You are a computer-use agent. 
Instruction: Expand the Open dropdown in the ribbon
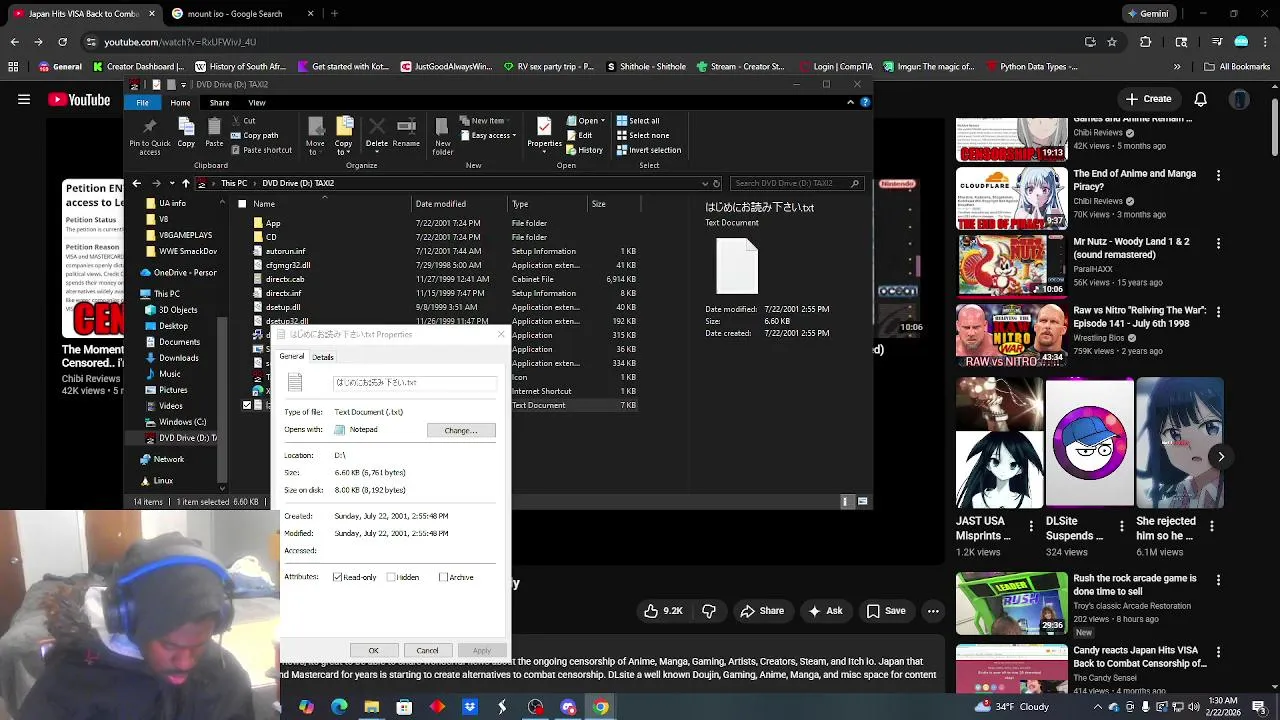click(x=585, y=121)
